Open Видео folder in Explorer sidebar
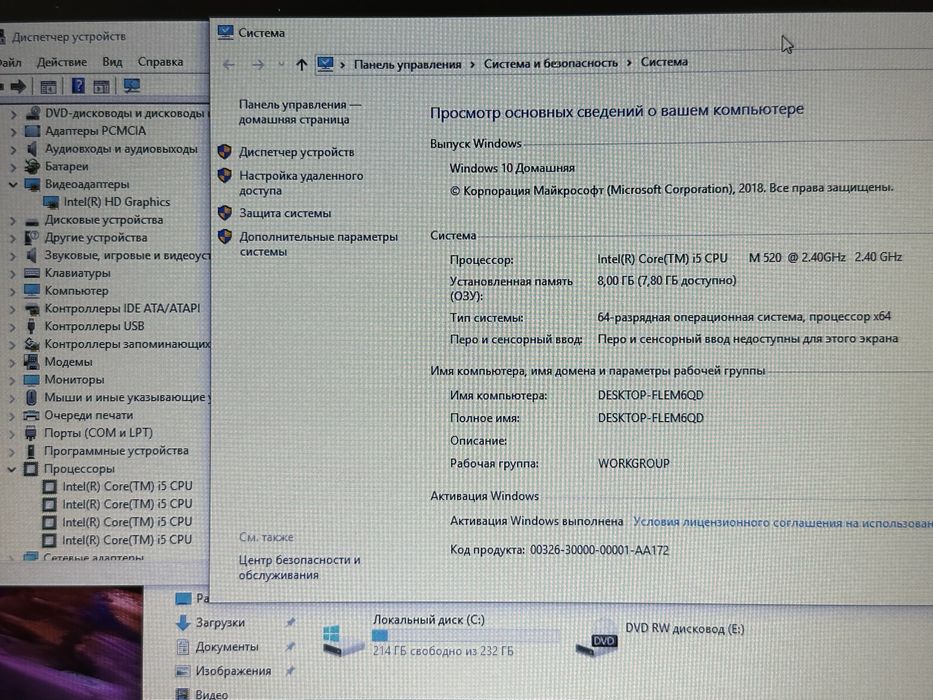The image size is (933, 700). click(211, 694)
